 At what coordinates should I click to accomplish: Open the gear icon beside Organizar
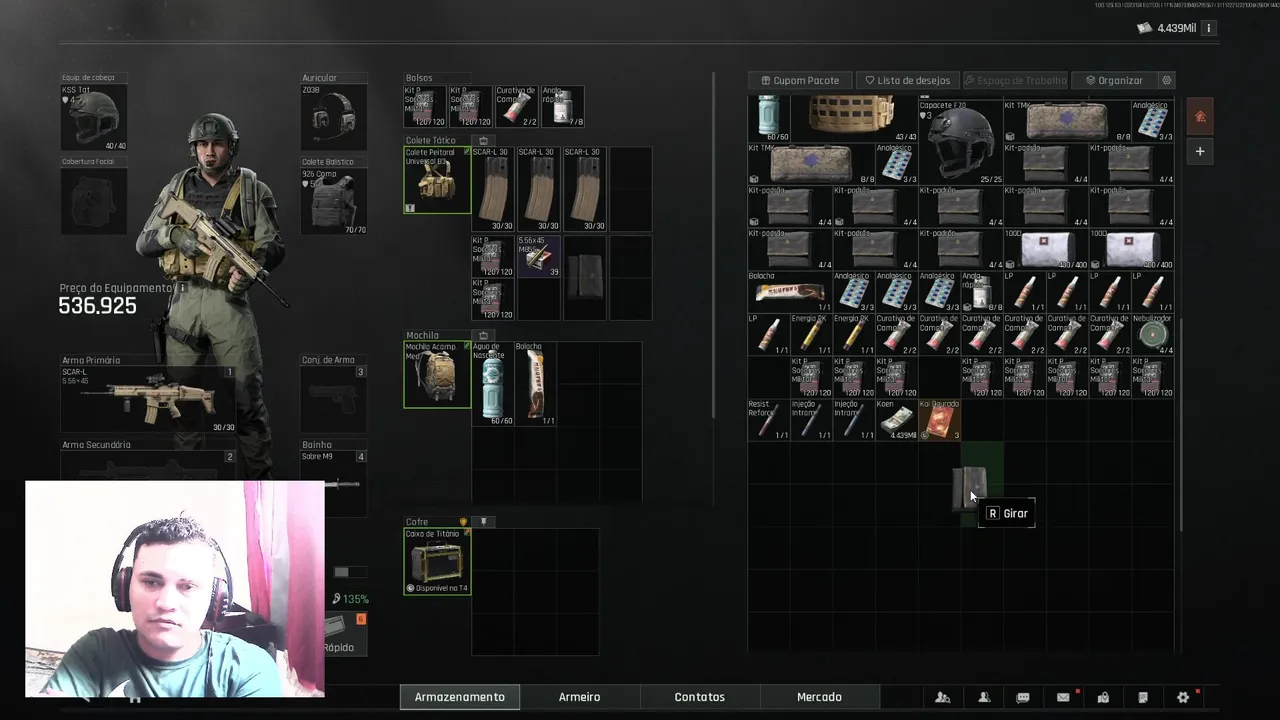click(x=1166, y=80)
